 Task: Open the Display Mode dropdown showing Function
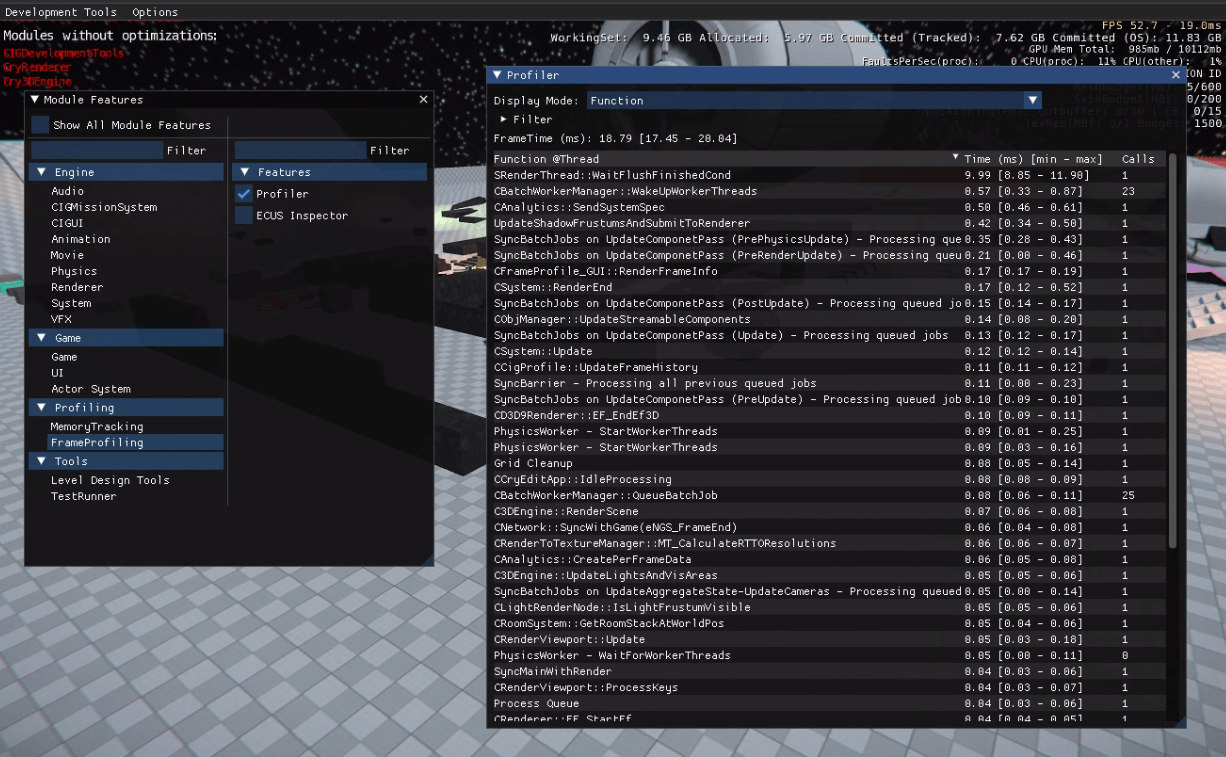click(x=1033, y=100)
